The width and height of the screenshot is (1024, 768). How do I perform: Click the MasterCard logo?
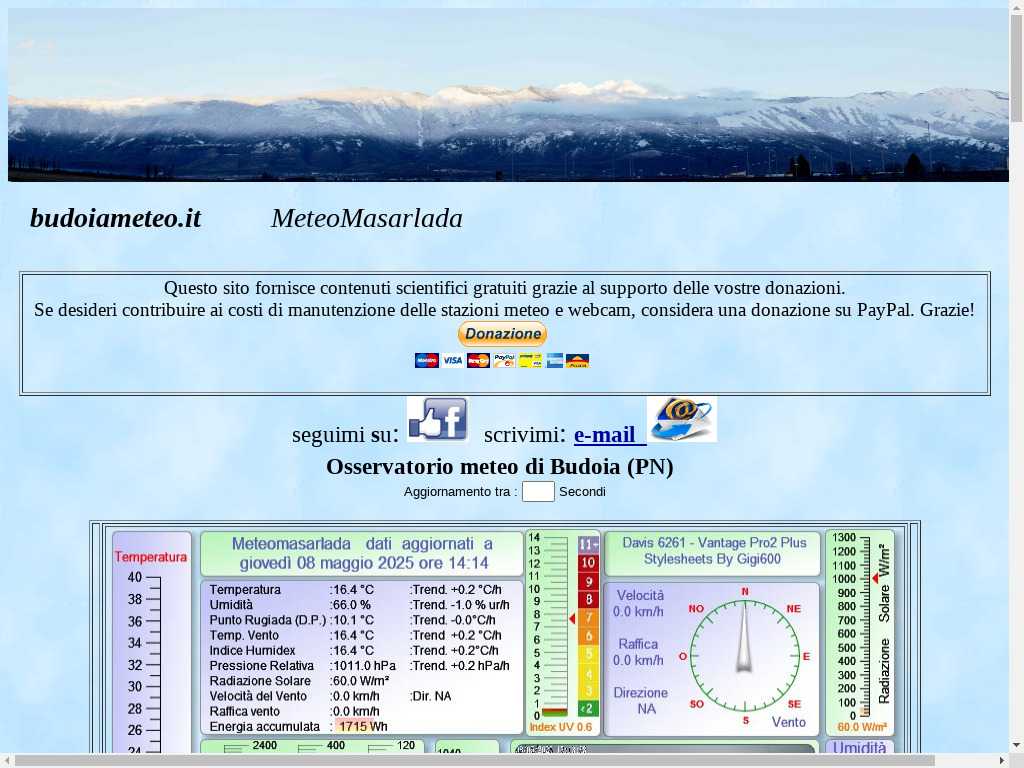pos(478,360)
